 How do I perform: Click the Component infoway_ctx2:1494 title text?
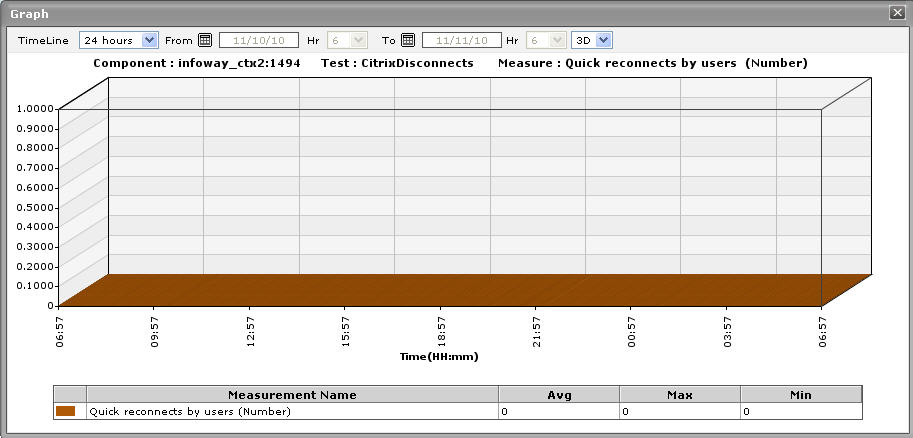click(197, 63)
